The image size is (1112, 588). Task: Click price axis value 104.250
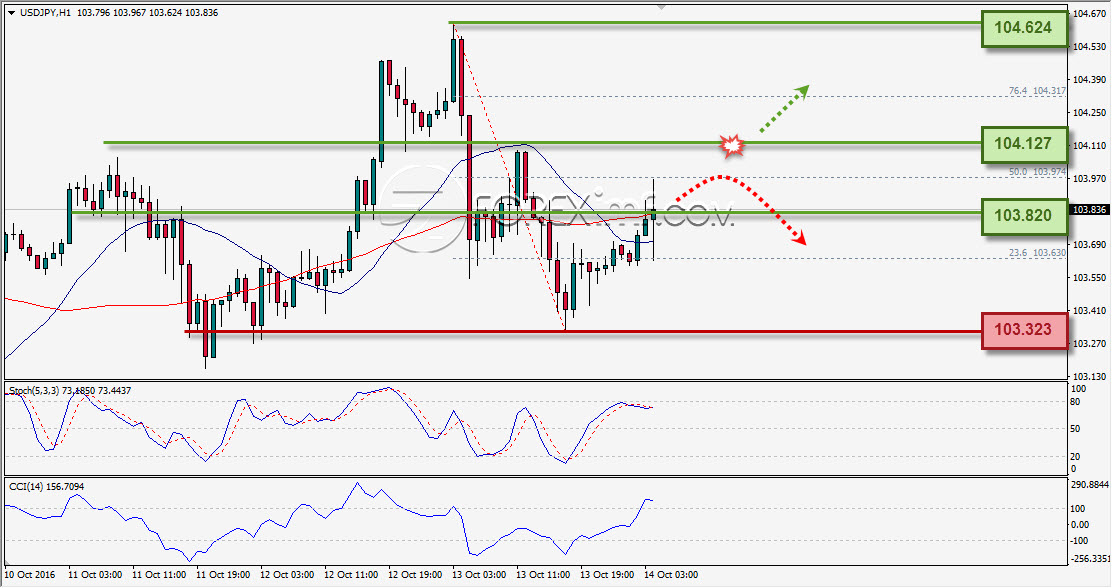1090,113
